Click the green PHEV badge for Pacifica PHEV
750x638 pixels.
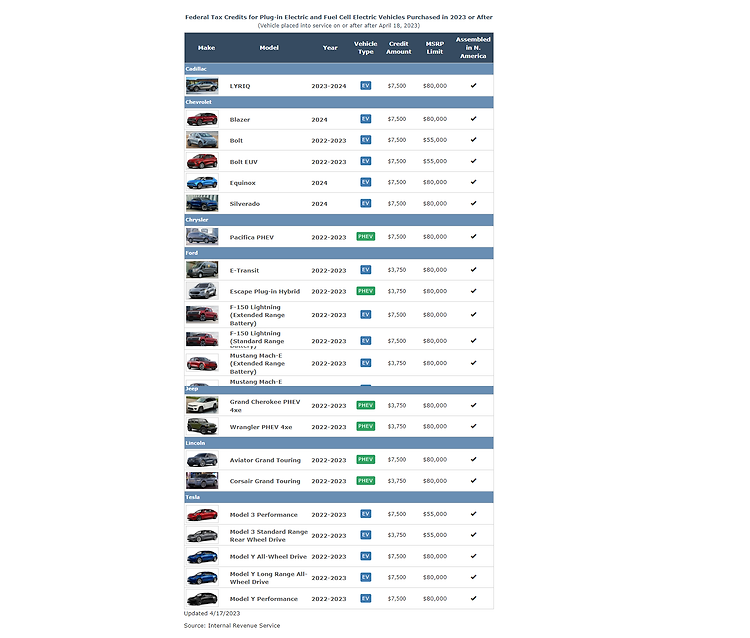[x=365, y=237]
